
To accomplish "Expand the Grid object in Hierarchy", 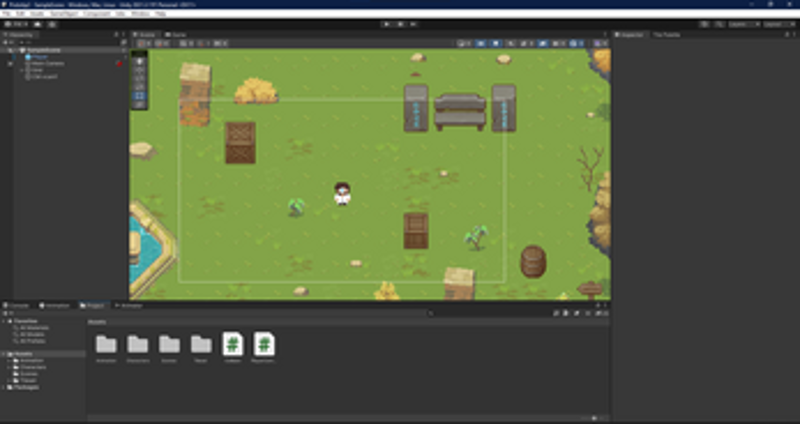I will [x=22, y=70].
